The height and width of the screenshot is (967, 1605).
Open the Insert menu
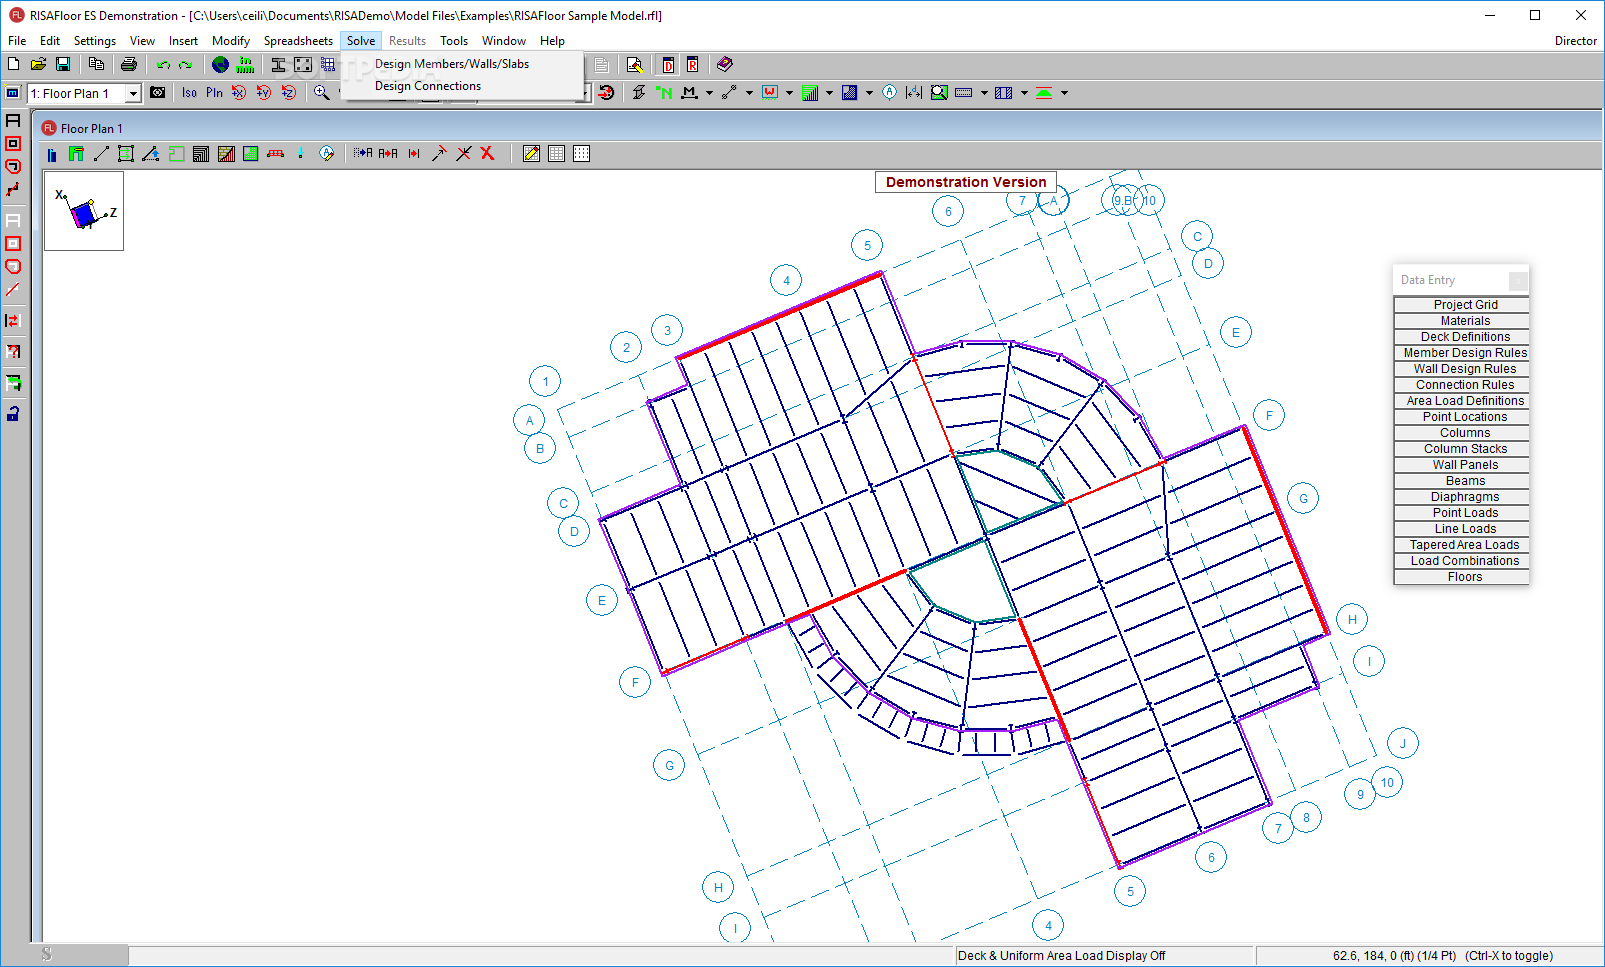click(183, 41)
